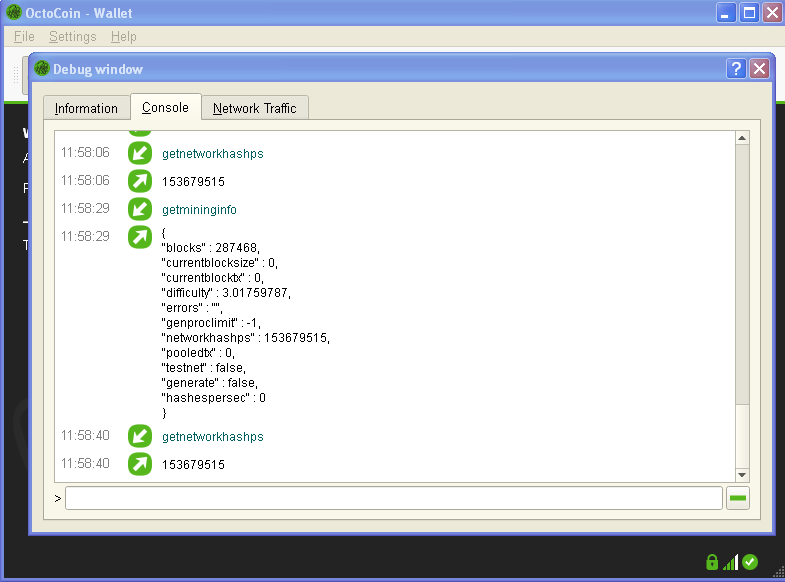Click the "generate" : false line

(210, 383)
